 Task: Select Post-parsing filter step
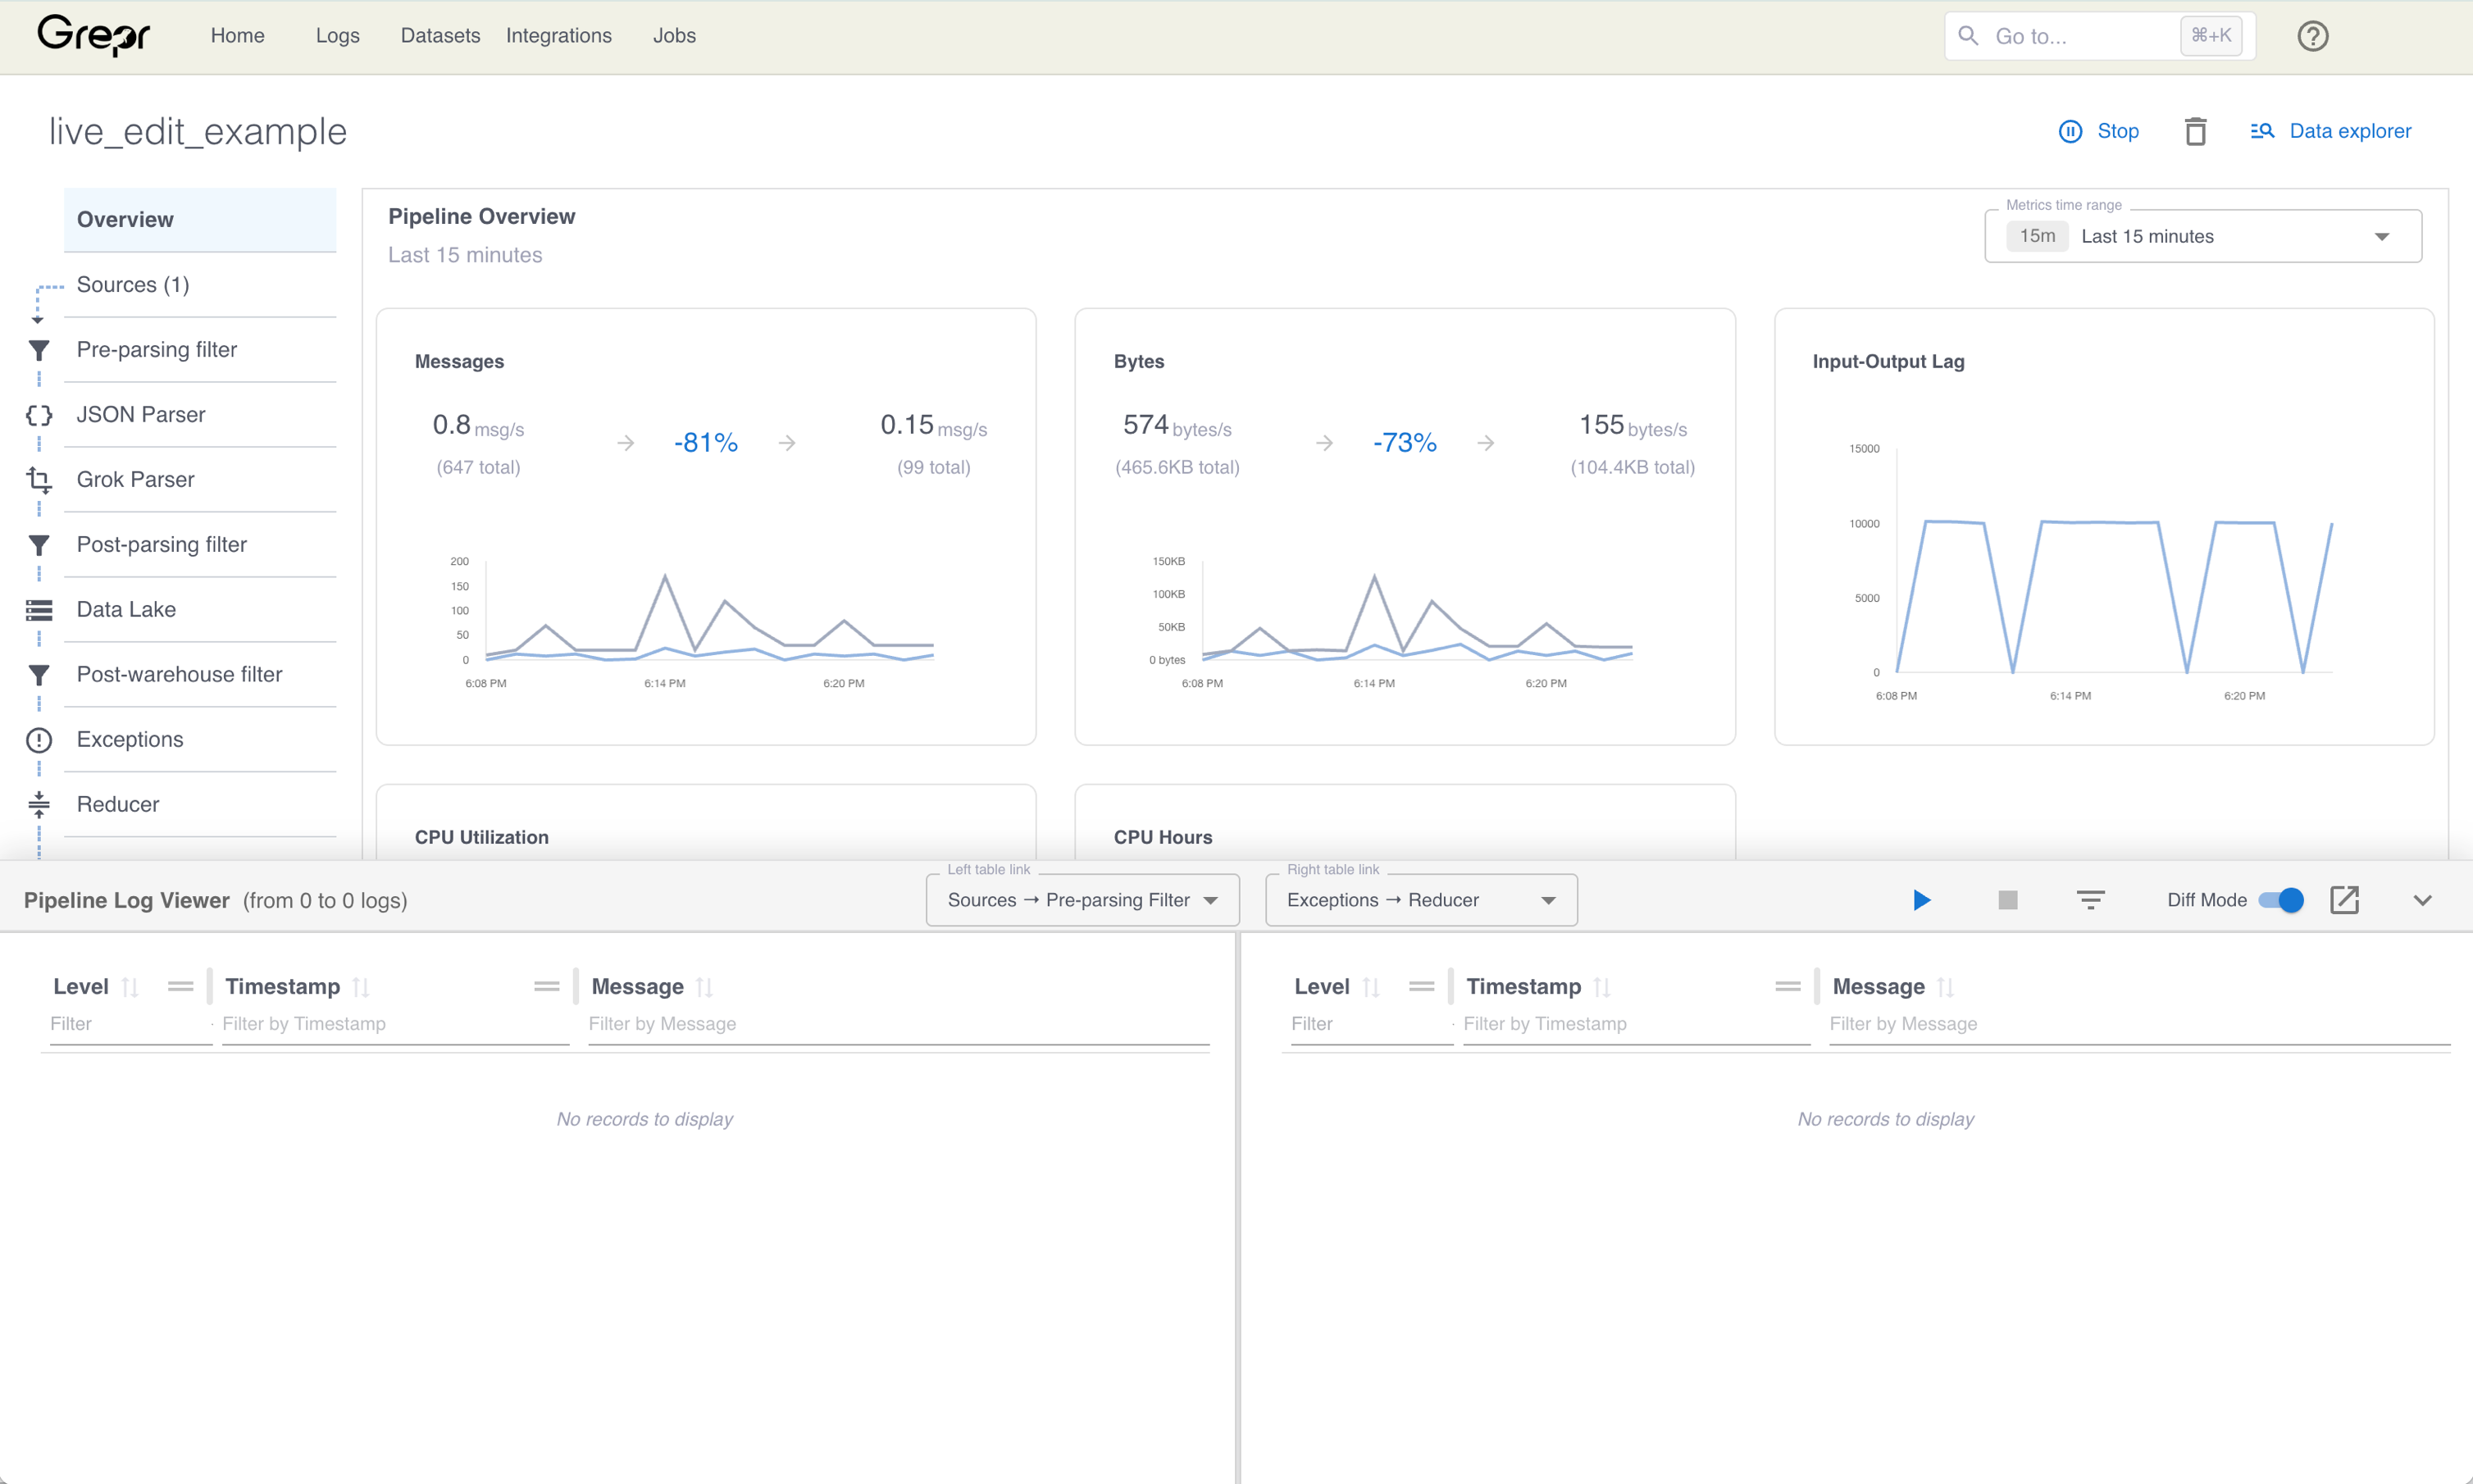click(x=200, y=545)
